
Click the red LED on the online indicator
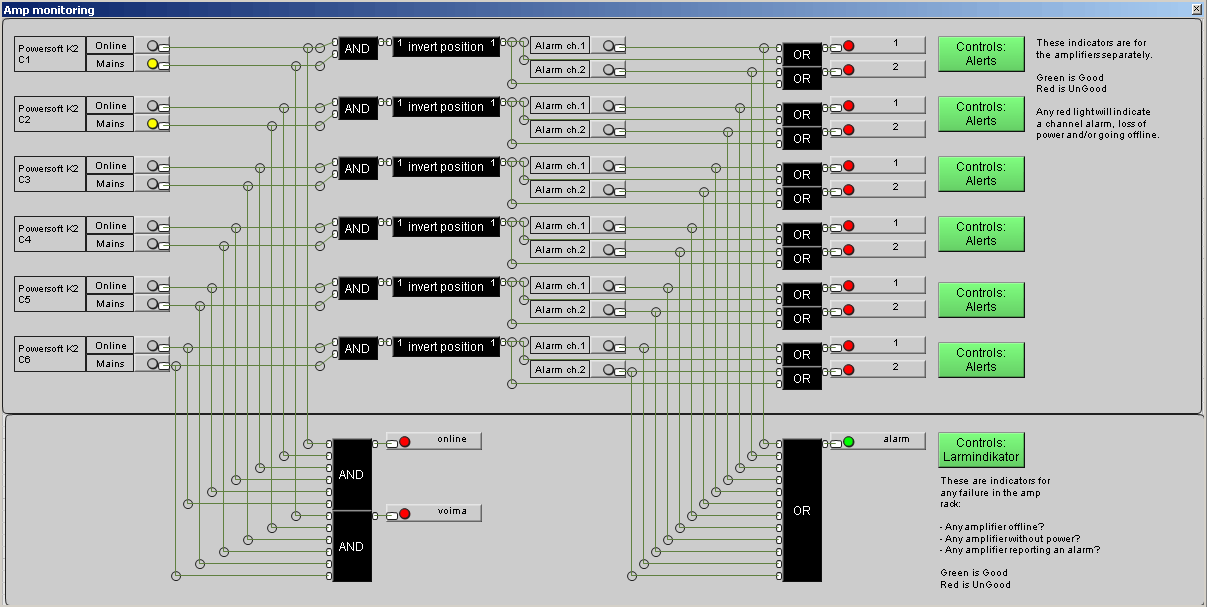(x=405, y=442)
